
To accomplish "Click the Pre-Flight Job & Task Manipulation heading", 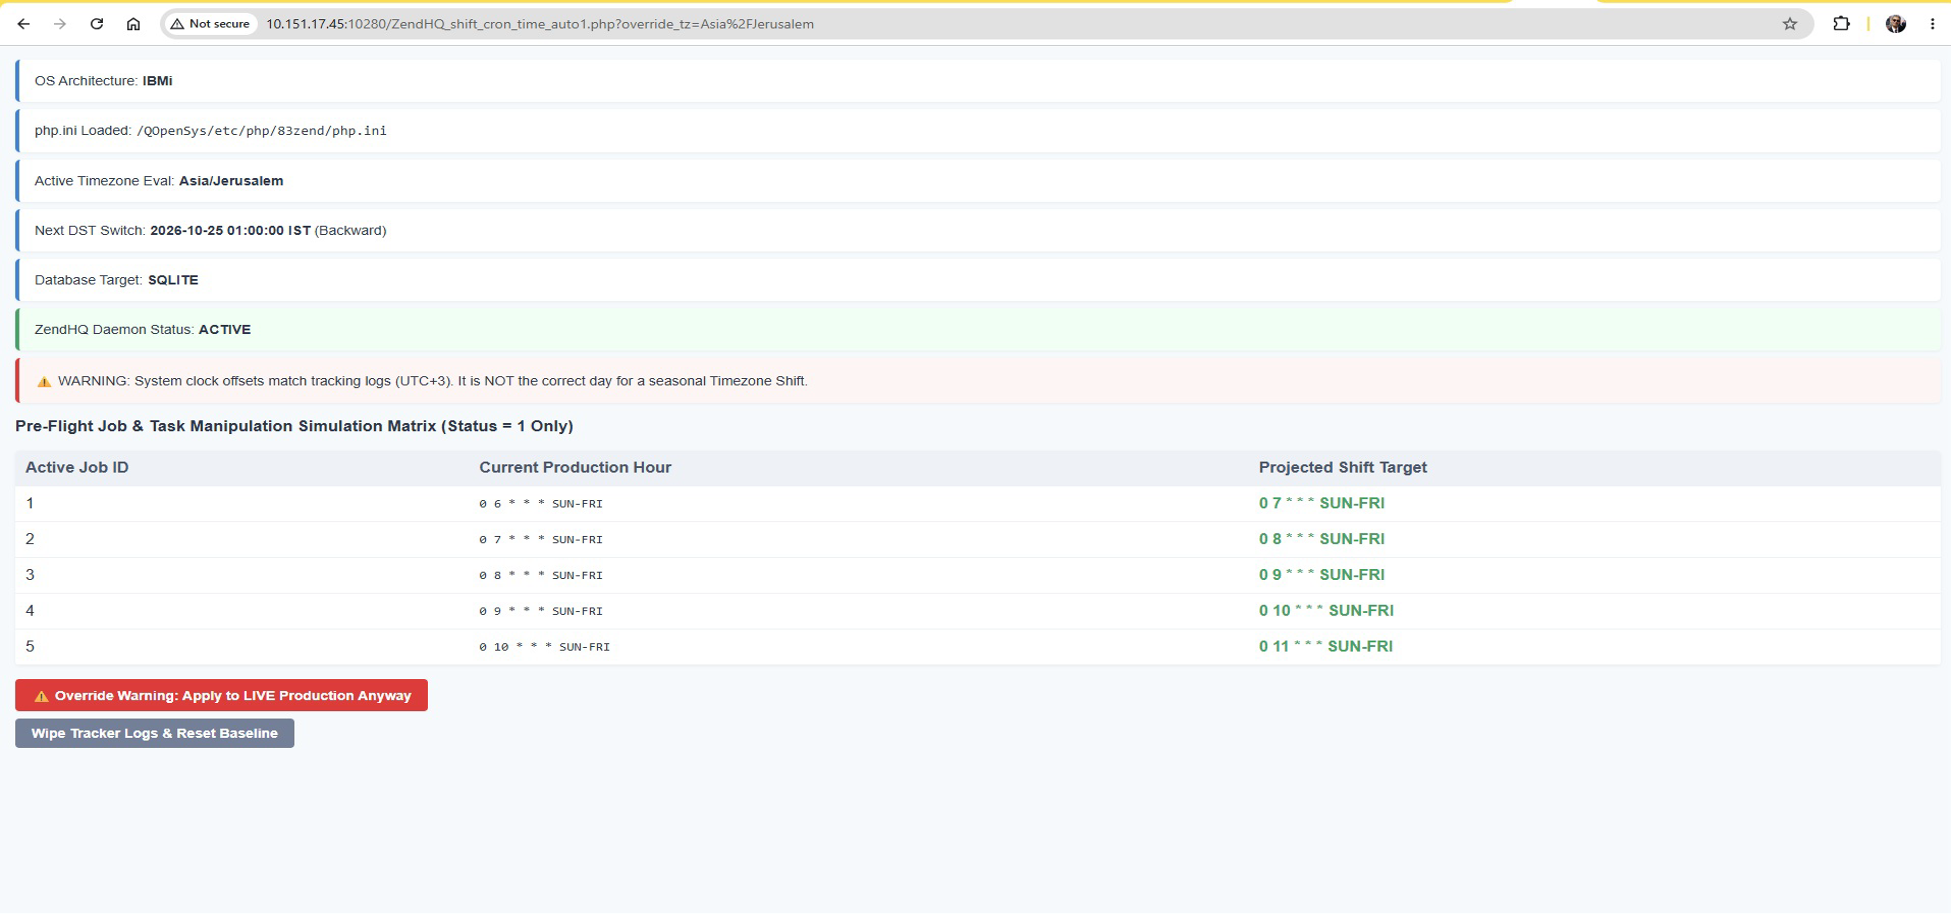I will pos(294,426).
